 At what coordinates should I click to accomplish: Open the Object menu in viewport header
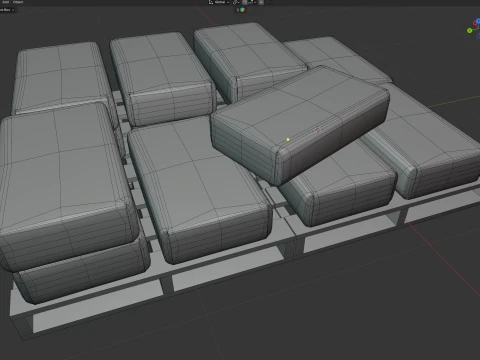pos(18,2)
